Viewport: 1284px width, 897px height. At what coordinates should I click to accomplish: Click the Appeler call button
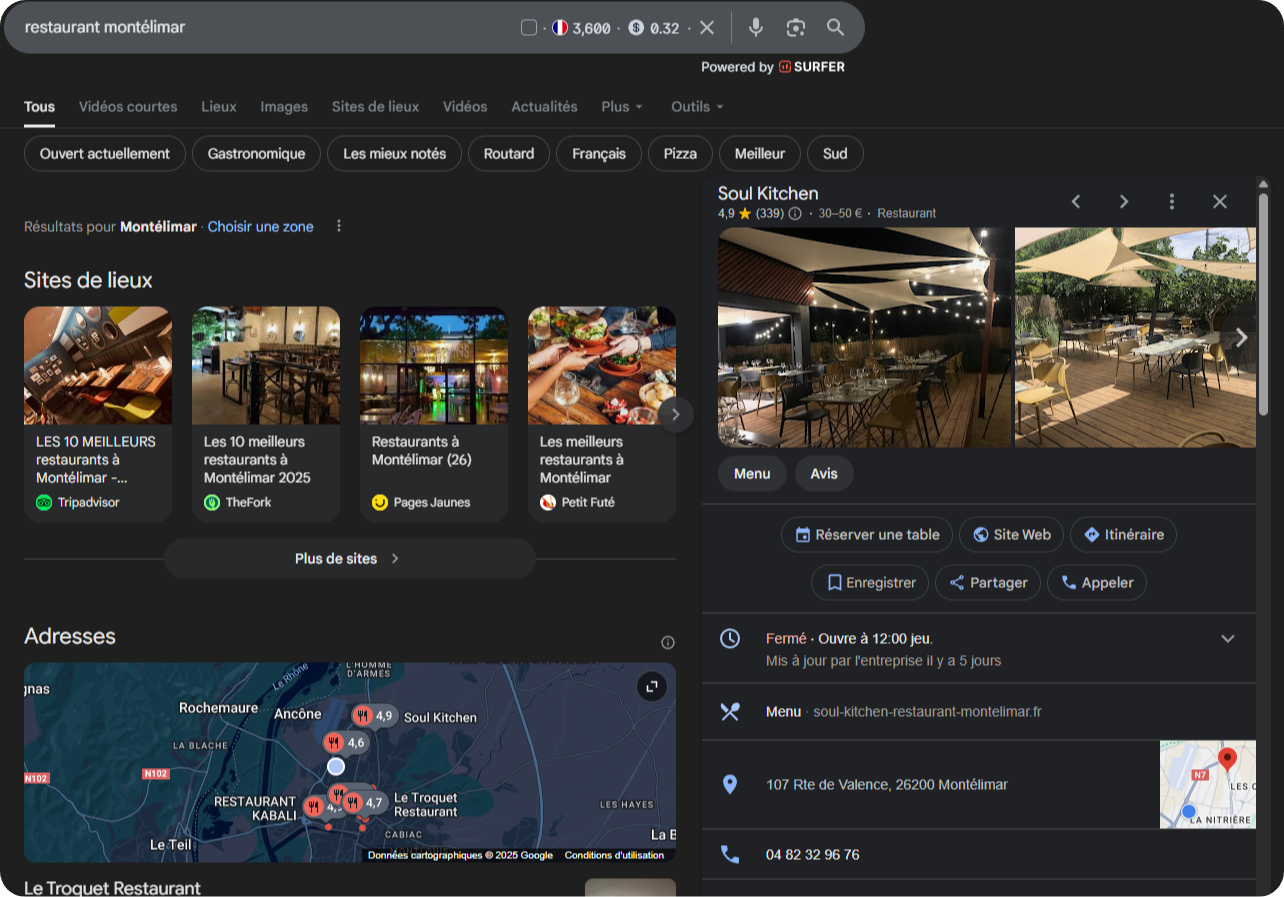tap(1097, 583)
